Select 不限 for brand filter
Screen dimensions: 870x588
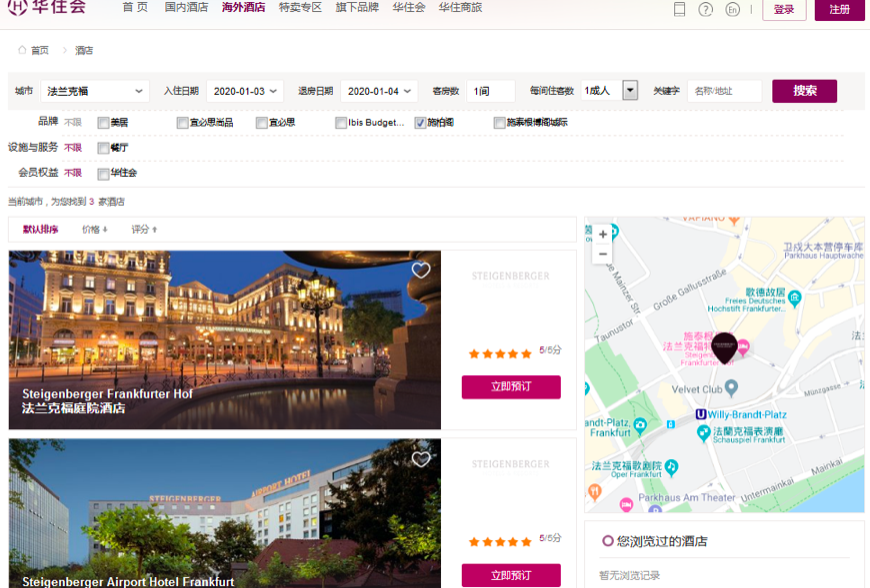coord(73,123)
